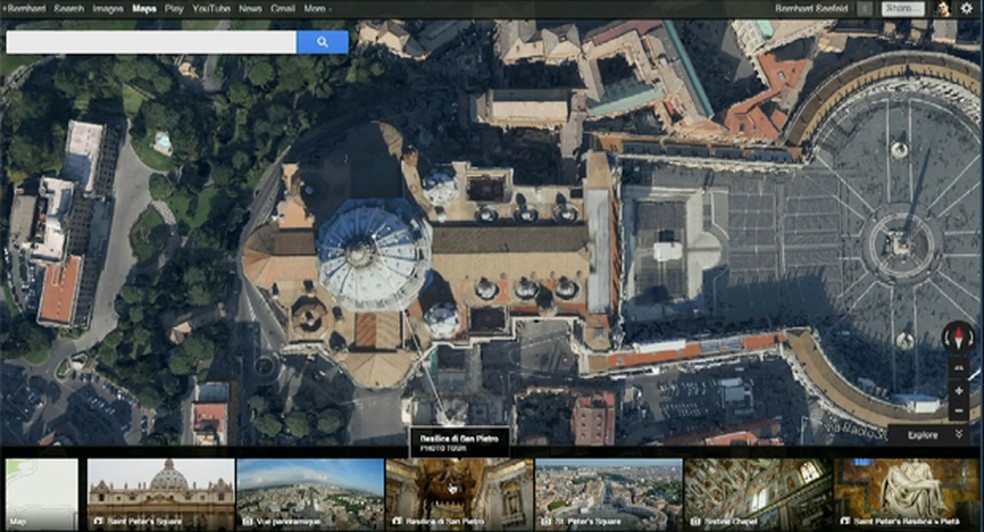Zoom out with the minus button

pos(958,411)
